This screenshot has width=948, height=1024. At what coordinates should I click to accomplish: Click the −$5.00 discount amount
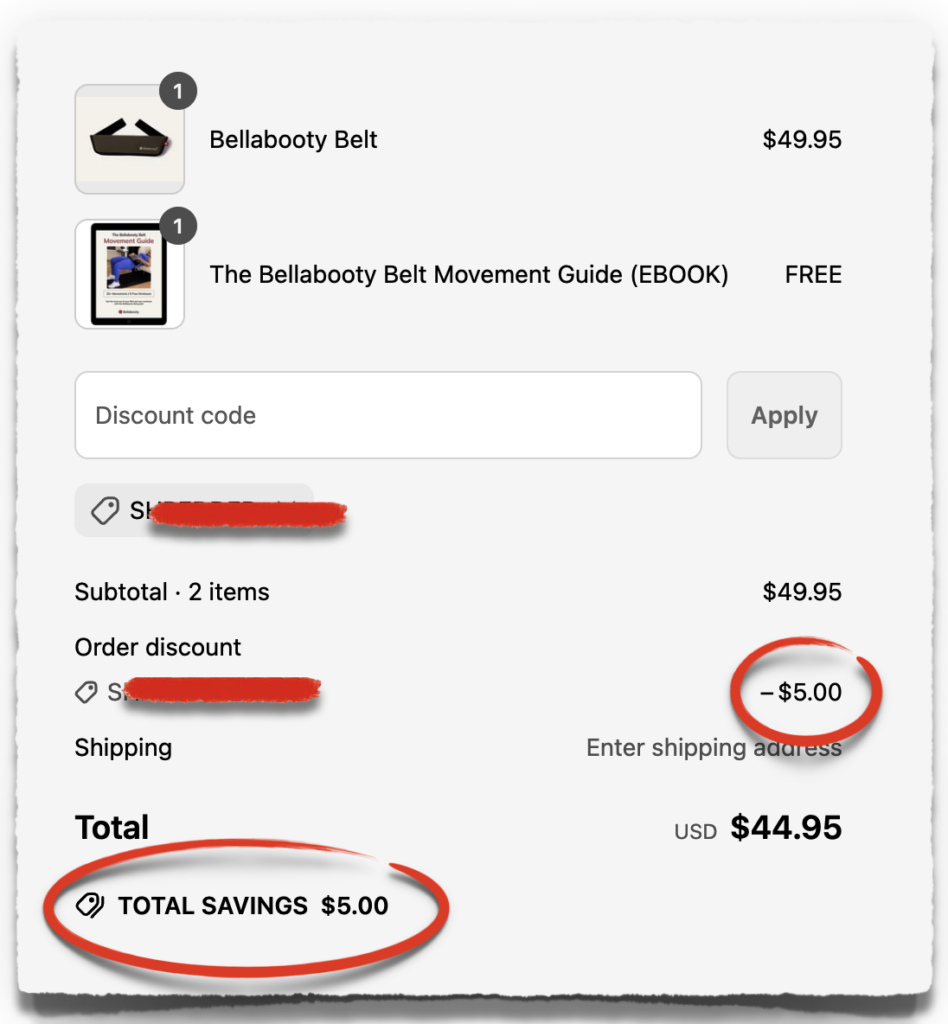point(801,692)
